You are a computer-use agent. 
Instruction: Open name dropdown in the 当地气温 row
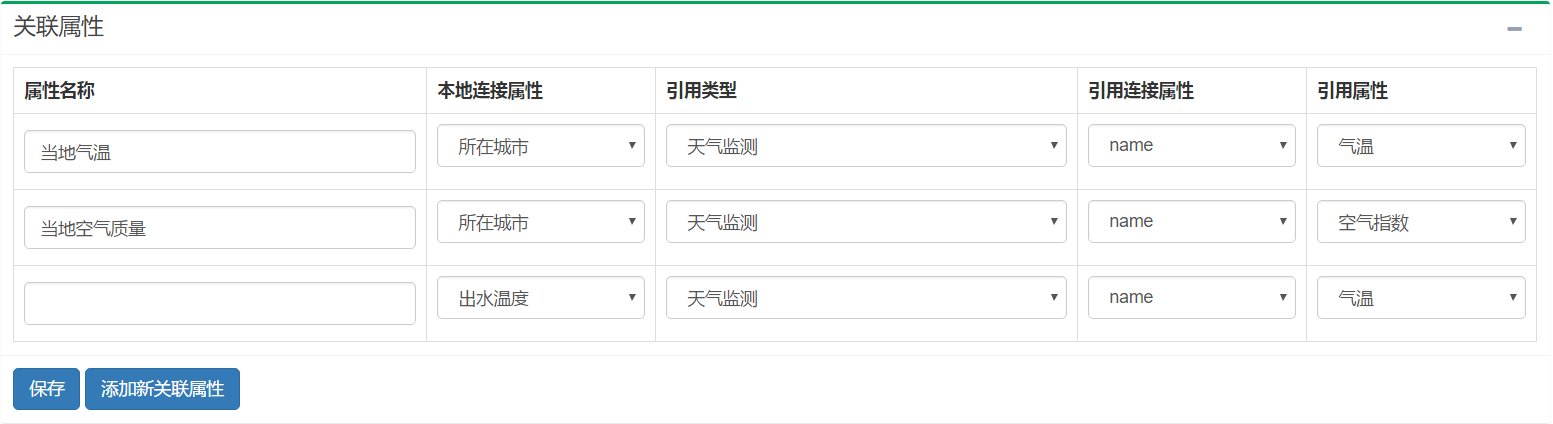pyautogui.click(x=1192, y=146)
